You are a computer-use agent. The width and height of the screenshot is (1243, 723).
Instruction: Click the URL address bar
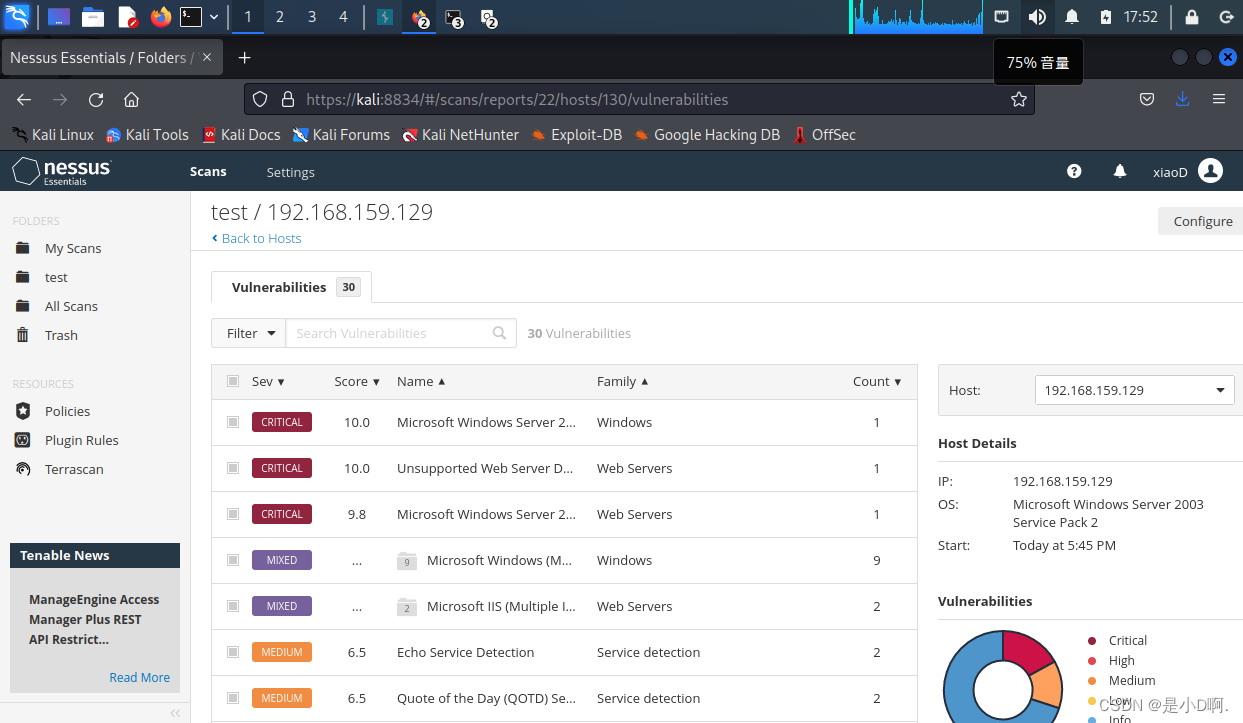[x=640, y=99]
